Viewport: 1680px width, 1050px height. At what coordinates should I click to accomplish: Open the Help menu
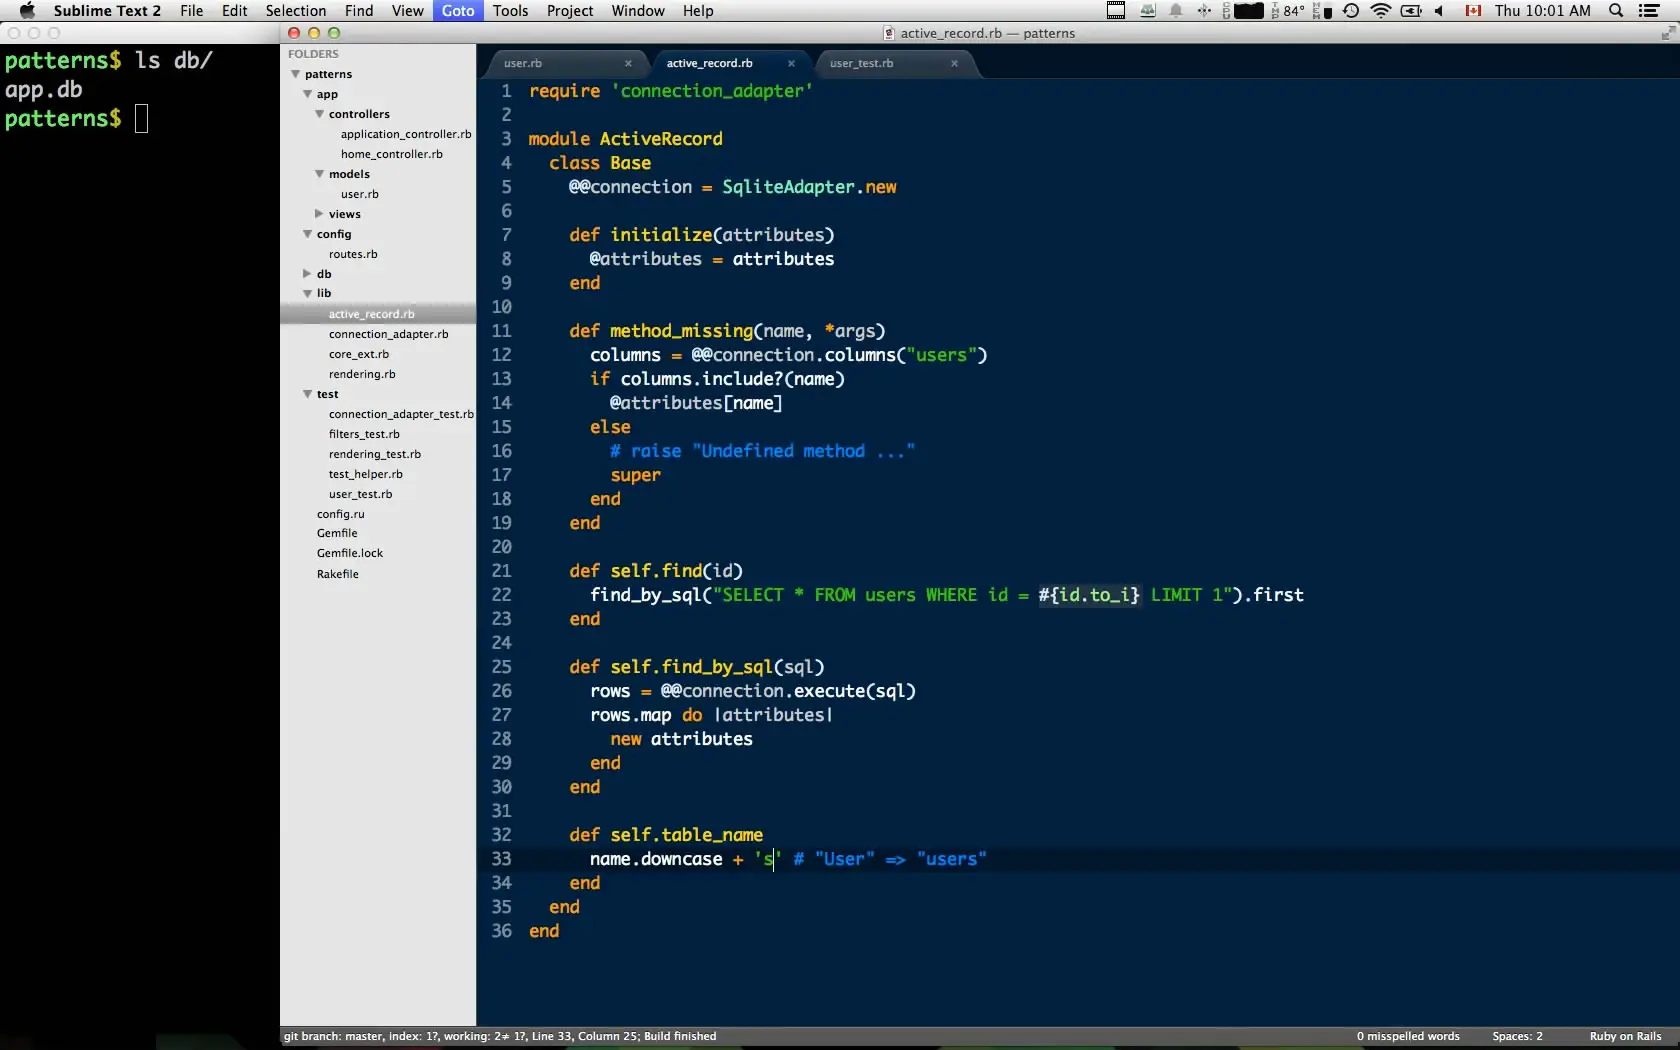click(x=698, y=11)
